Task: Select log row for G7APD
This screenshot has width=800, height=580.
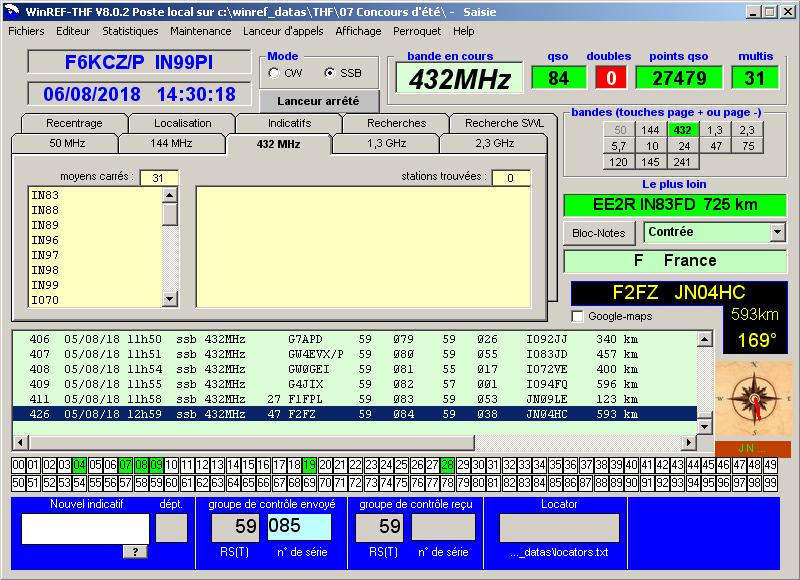Action: point(355,339)
